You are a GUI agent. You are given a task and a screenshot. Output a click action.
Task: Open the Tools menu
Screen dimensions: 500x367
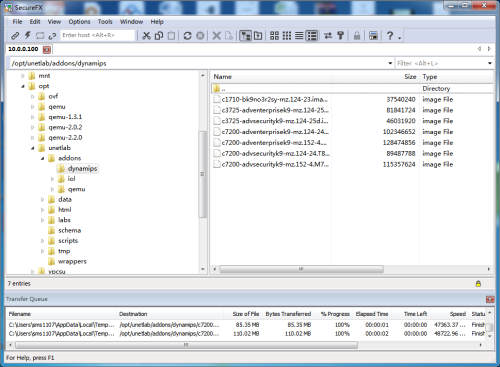click(105, 22)
